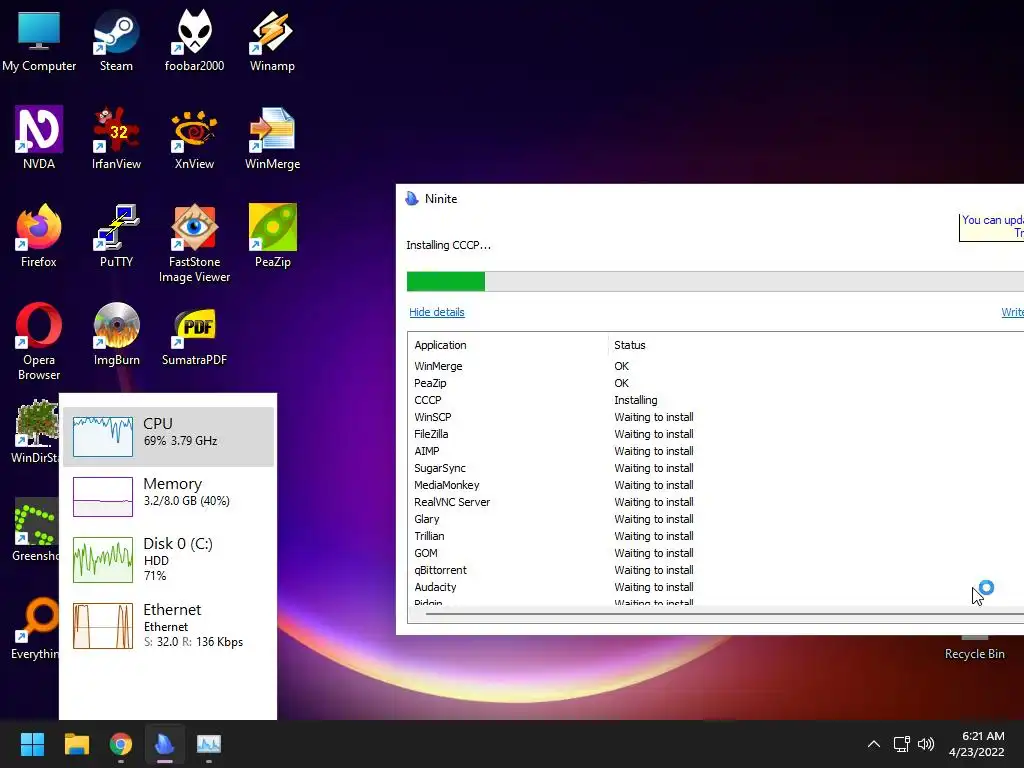Image resolution: width=1024 pixels, height=768 pixels.
Task: Open Opera Browser desktop icon
Action: coord(39,341)
